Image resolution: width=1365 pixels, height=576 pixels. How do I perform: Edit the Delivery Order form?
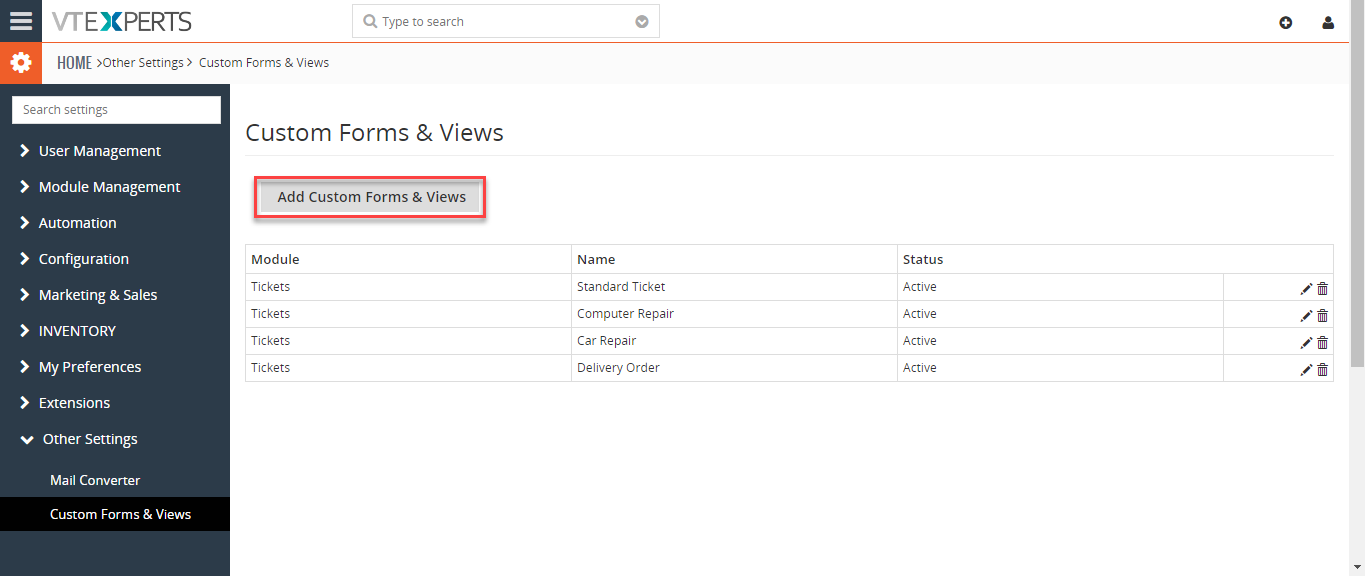1306,370
